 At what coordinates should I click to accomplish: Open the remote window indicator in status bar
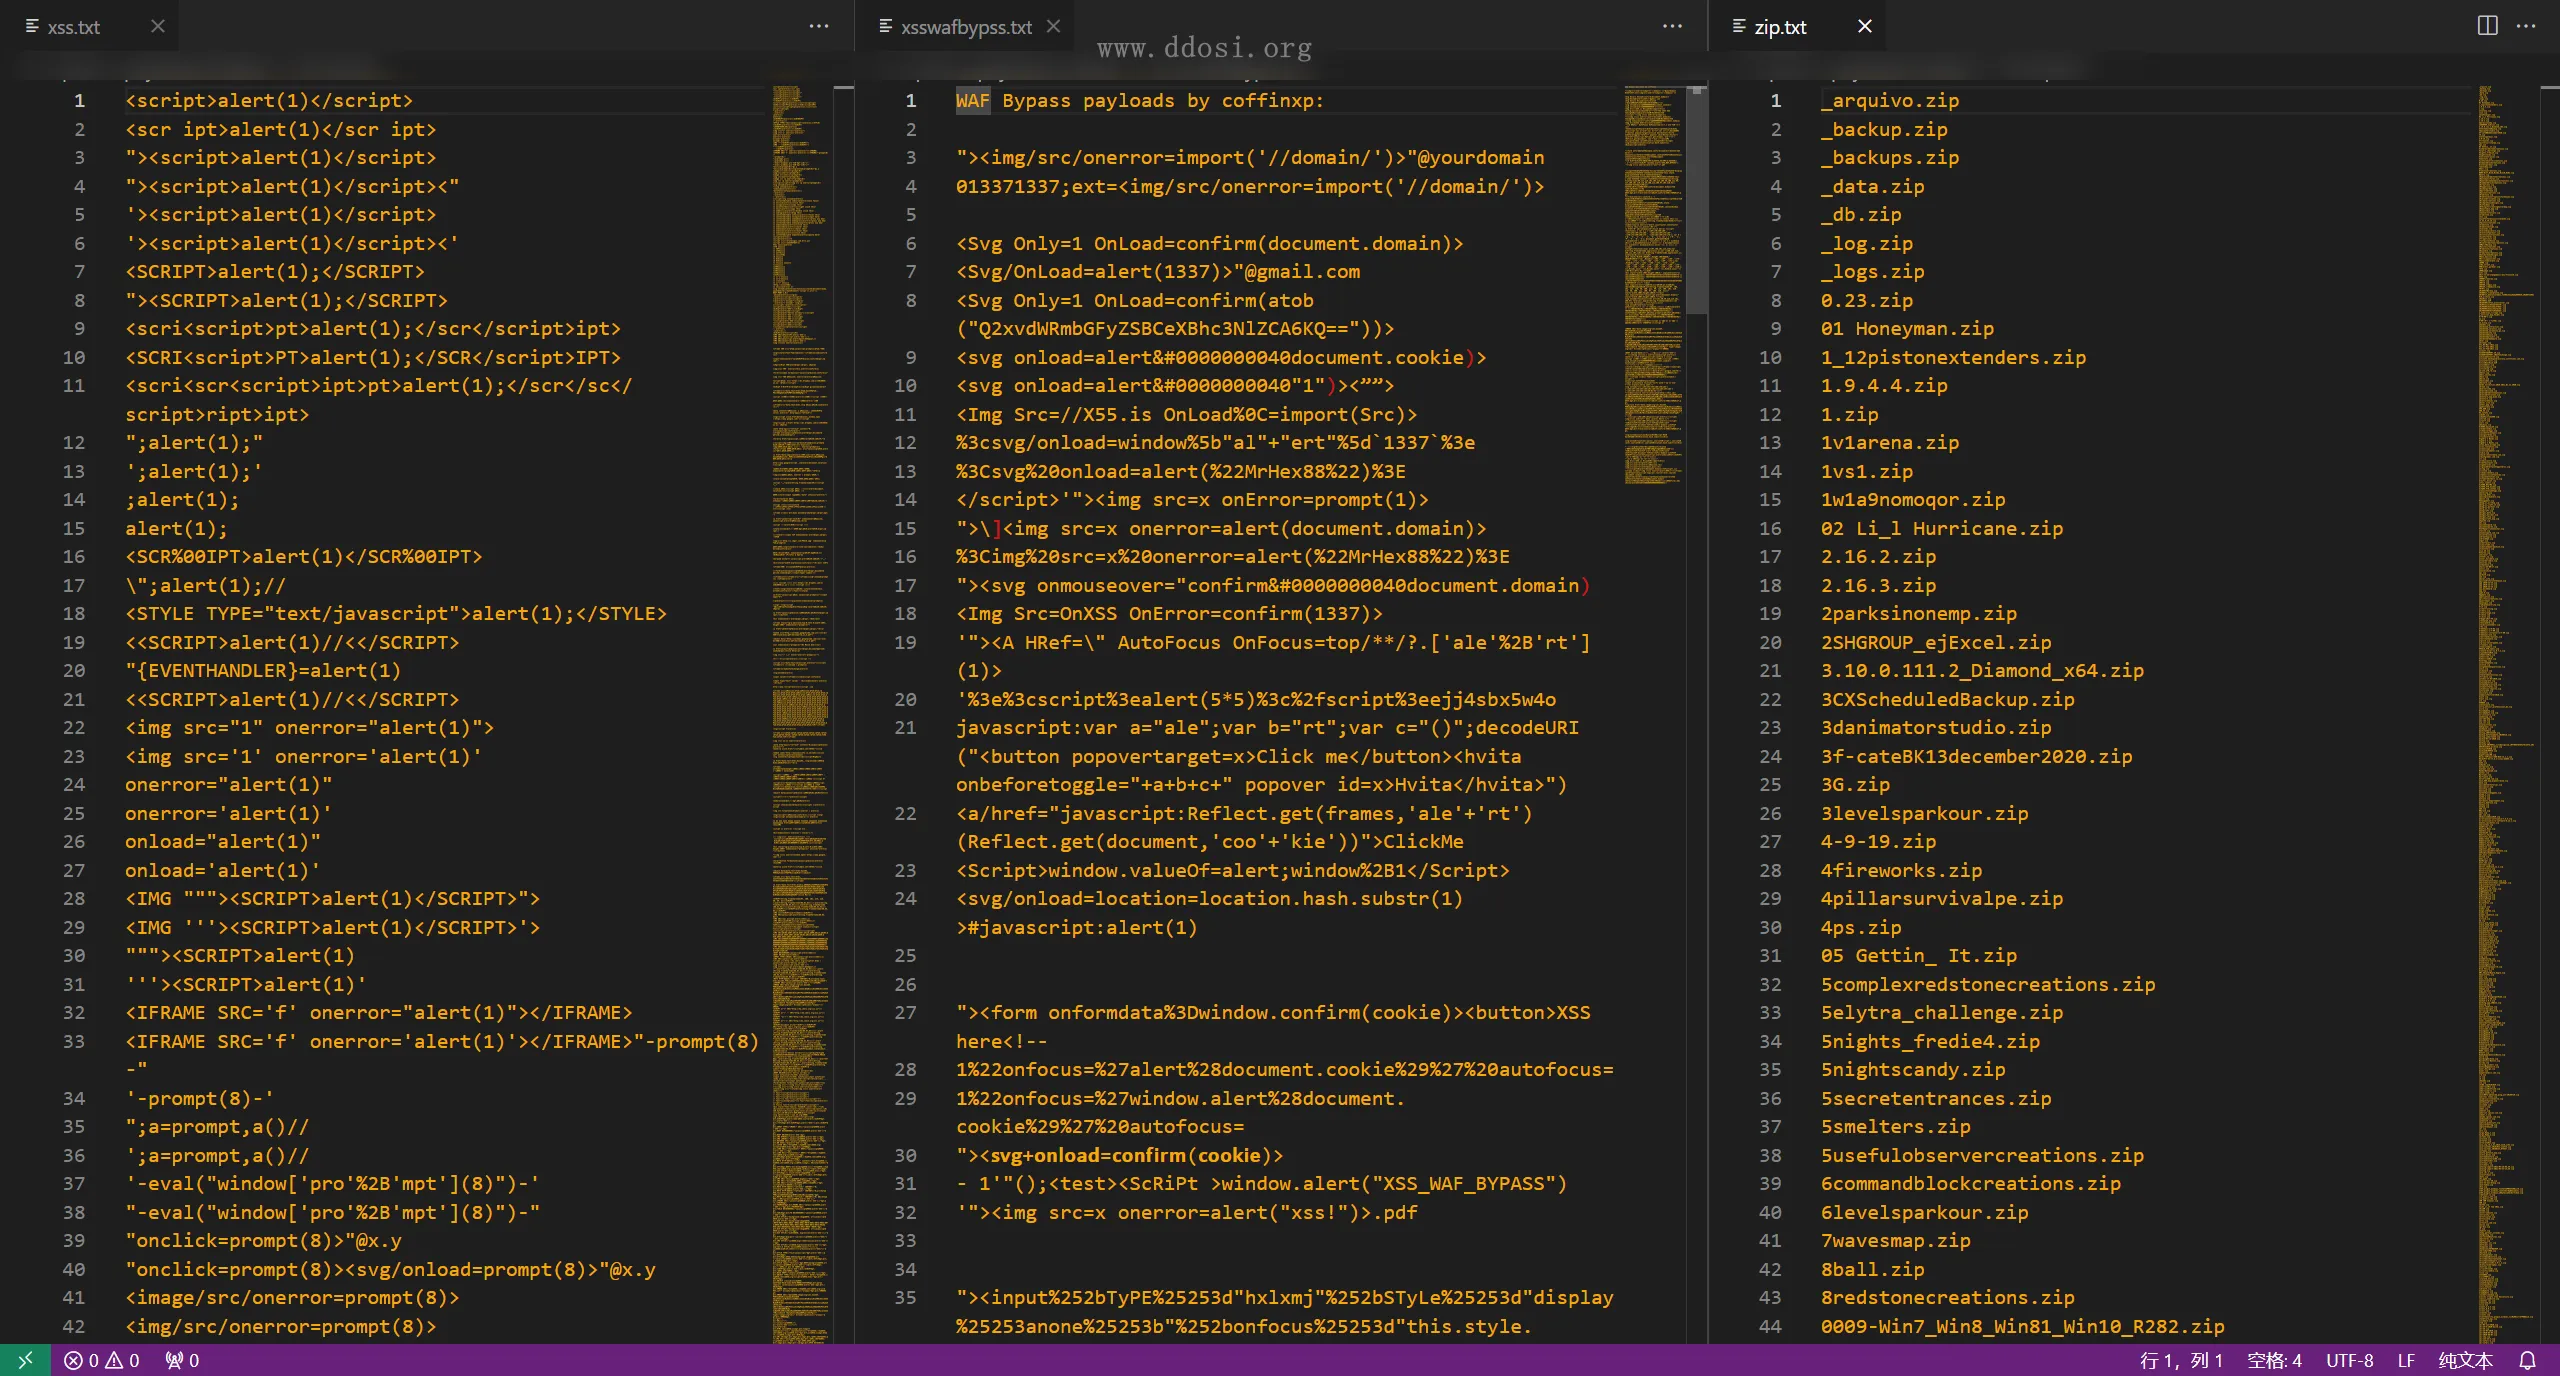(25, 1360)
